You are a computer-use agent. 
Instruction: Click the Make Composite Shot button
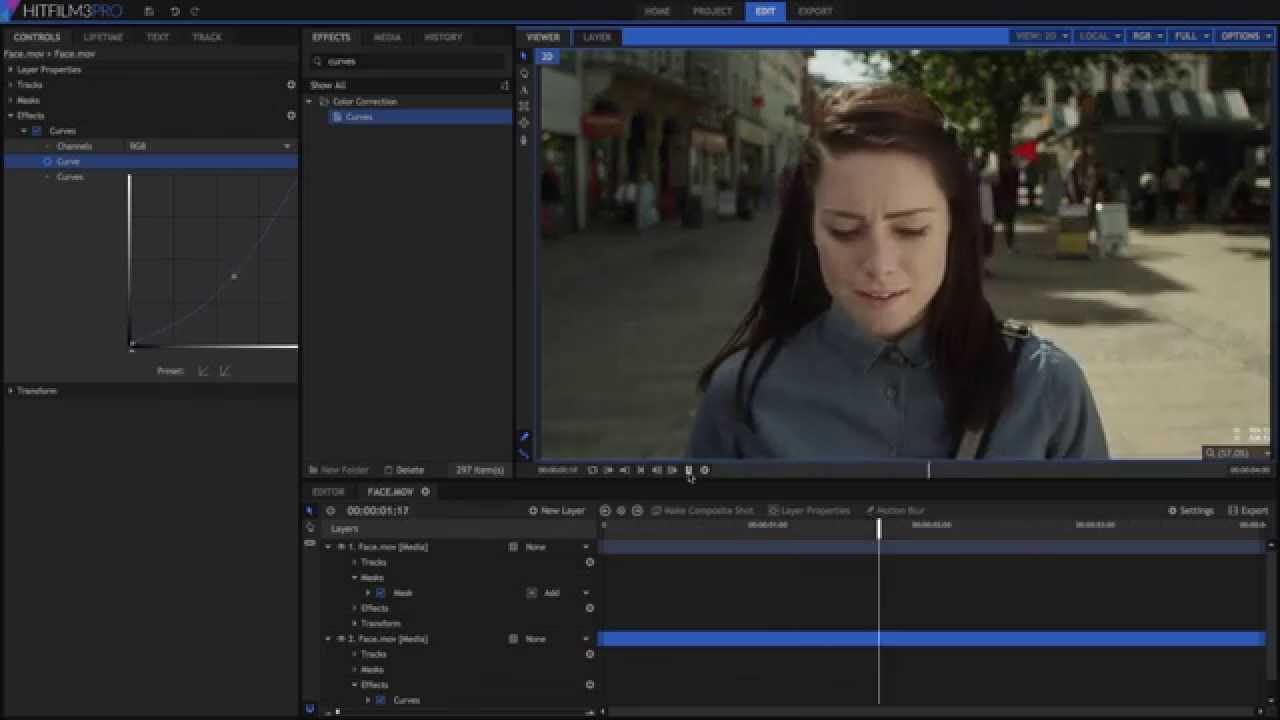pyautogui.click(x=702, y=511)
